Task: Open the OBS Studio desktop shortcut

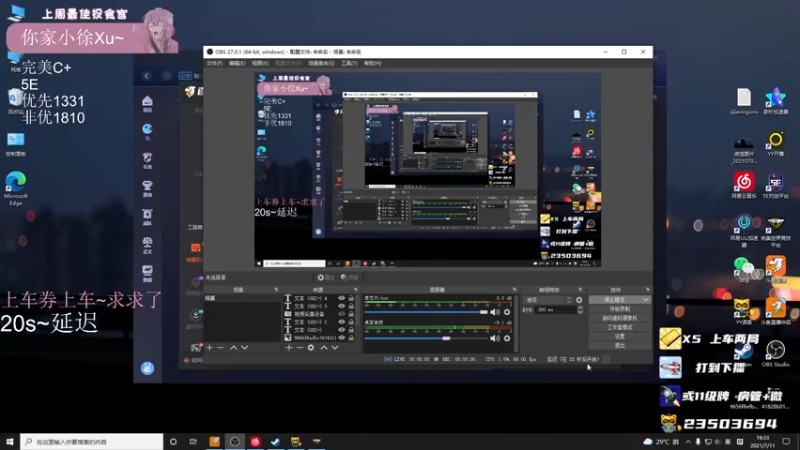Action: tap(776, 353)
